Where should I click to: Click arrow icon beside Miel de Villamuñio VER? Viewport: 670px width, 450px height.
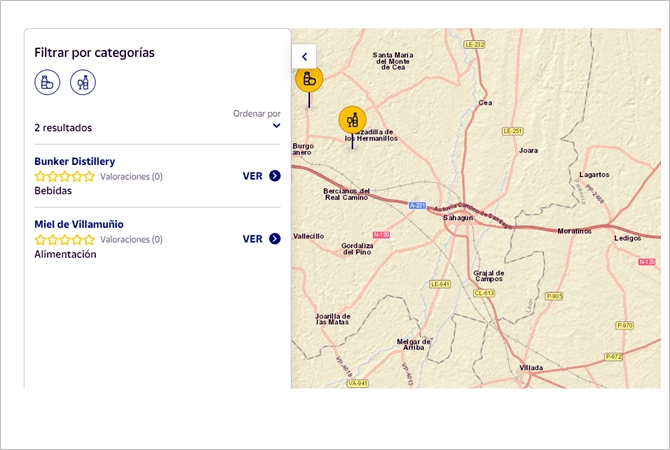click(275, 238)
